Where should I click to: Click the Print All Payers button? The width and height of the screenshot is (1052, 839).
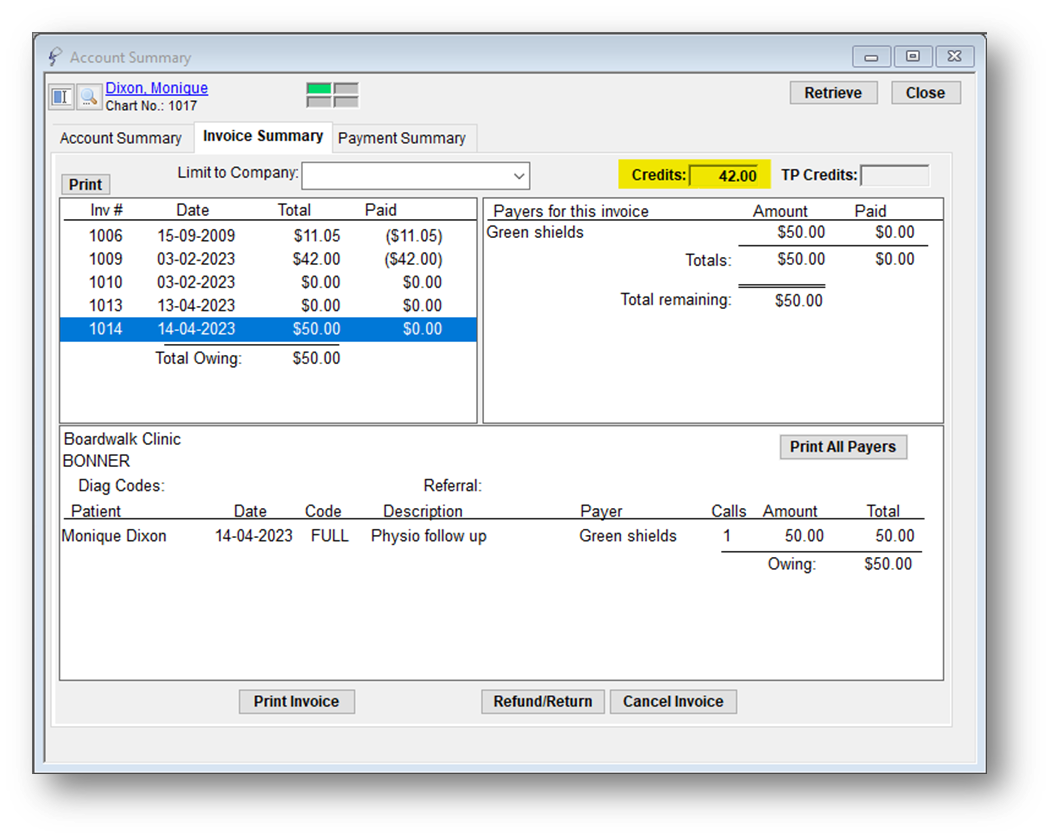[x=843, y=447]
